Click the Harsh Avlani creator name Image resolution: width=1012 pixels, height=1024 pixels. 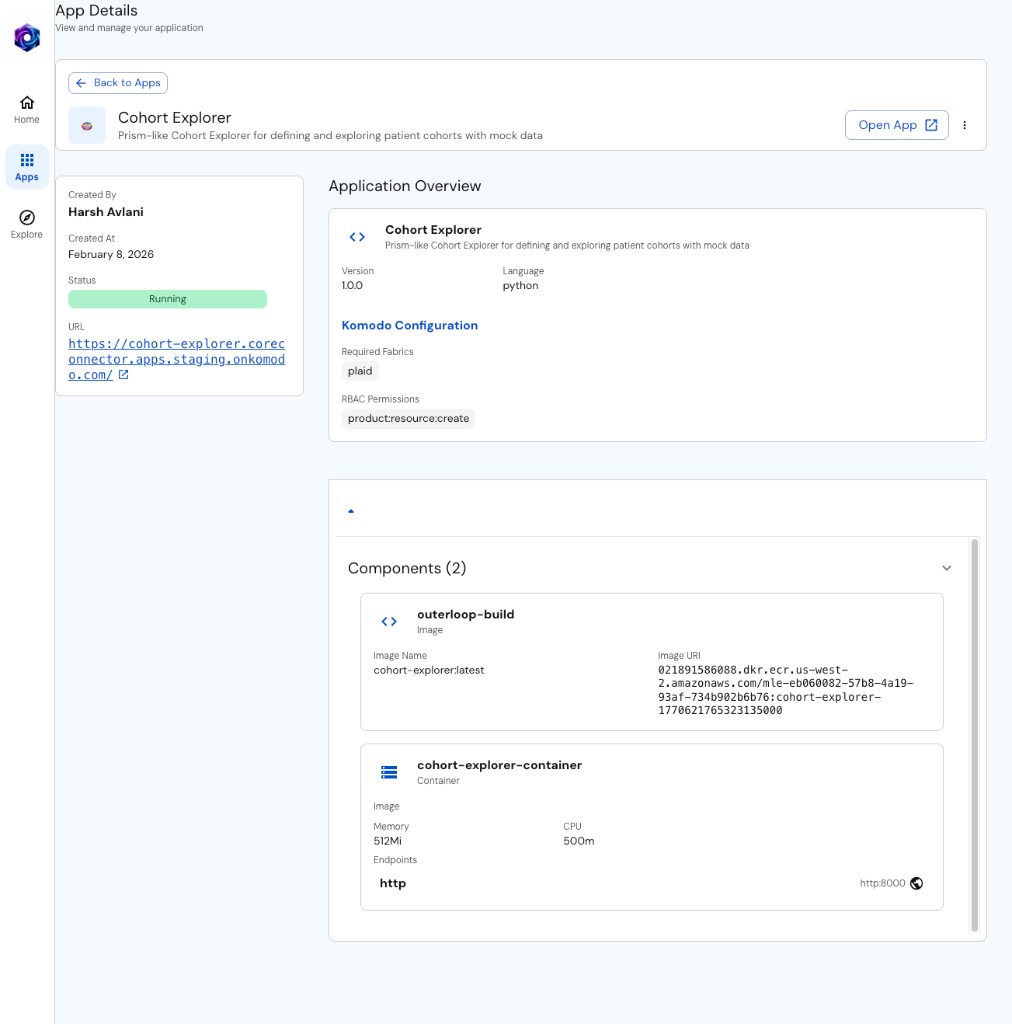[106, 212]
